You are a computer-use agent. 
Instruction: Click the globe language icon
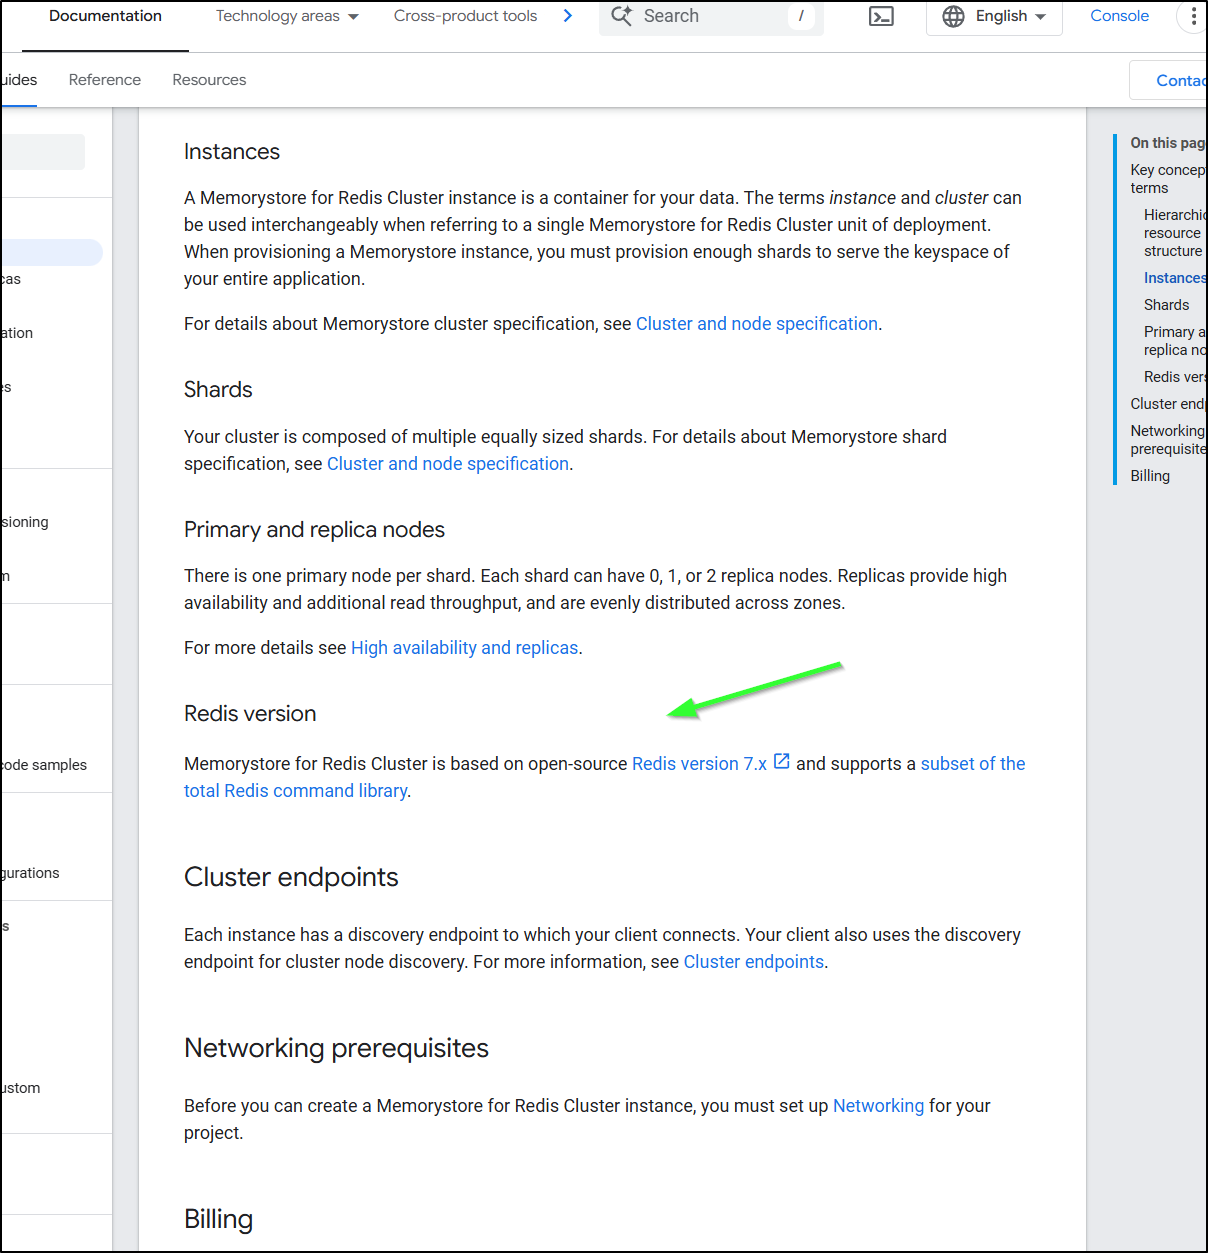pyautogui.click(x=954, y=16)
